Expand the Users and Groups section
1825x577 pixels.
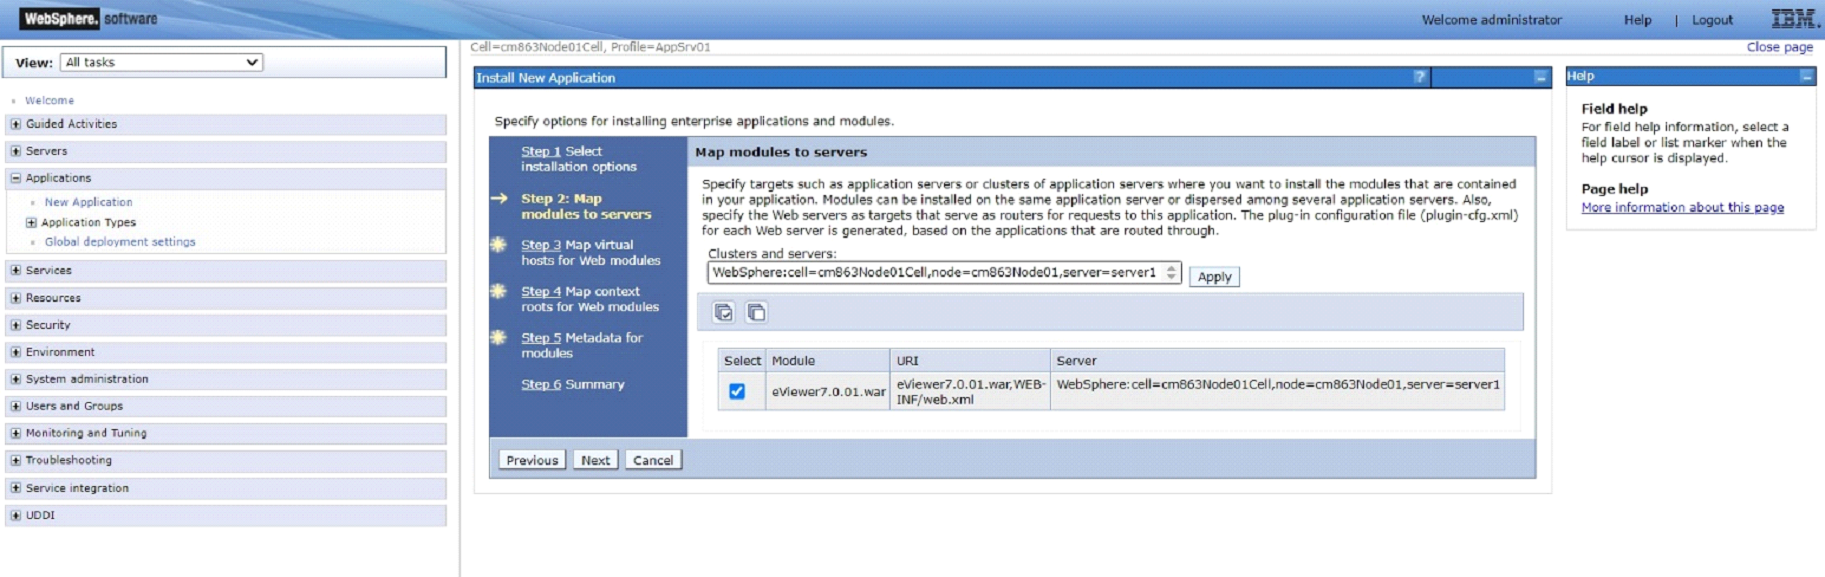click(x=15, y=406)
